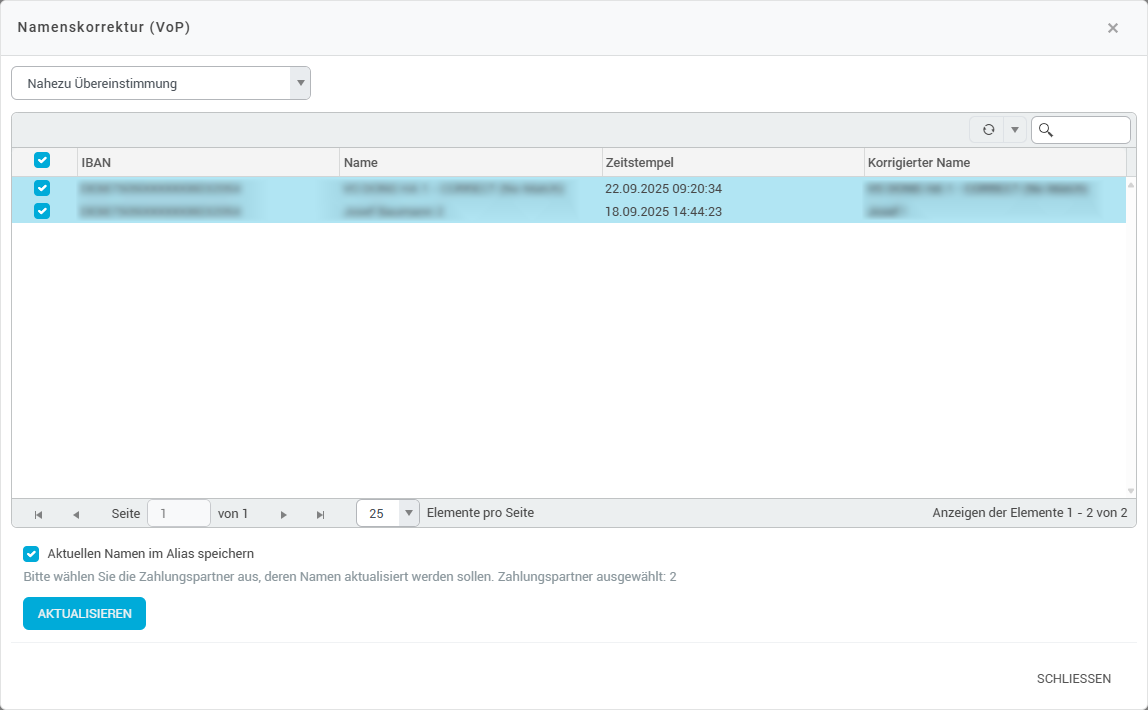Go to first page of results
This screenshot has width=1148, height=710.
[x=38, y=514]
